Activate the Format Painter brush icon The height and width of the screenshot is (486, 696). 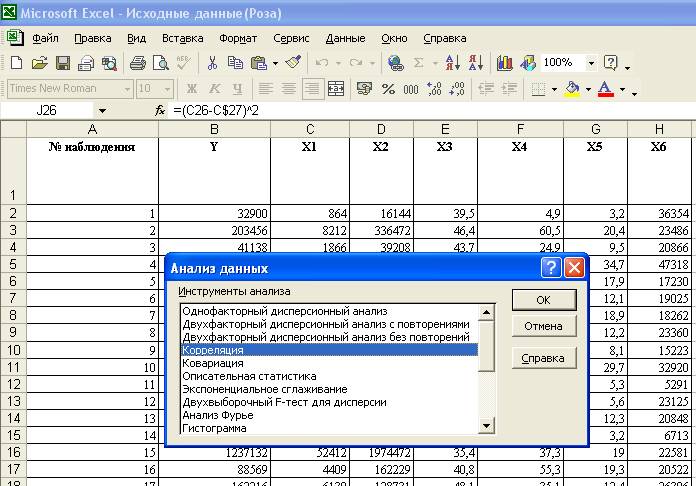coord(294,63)
